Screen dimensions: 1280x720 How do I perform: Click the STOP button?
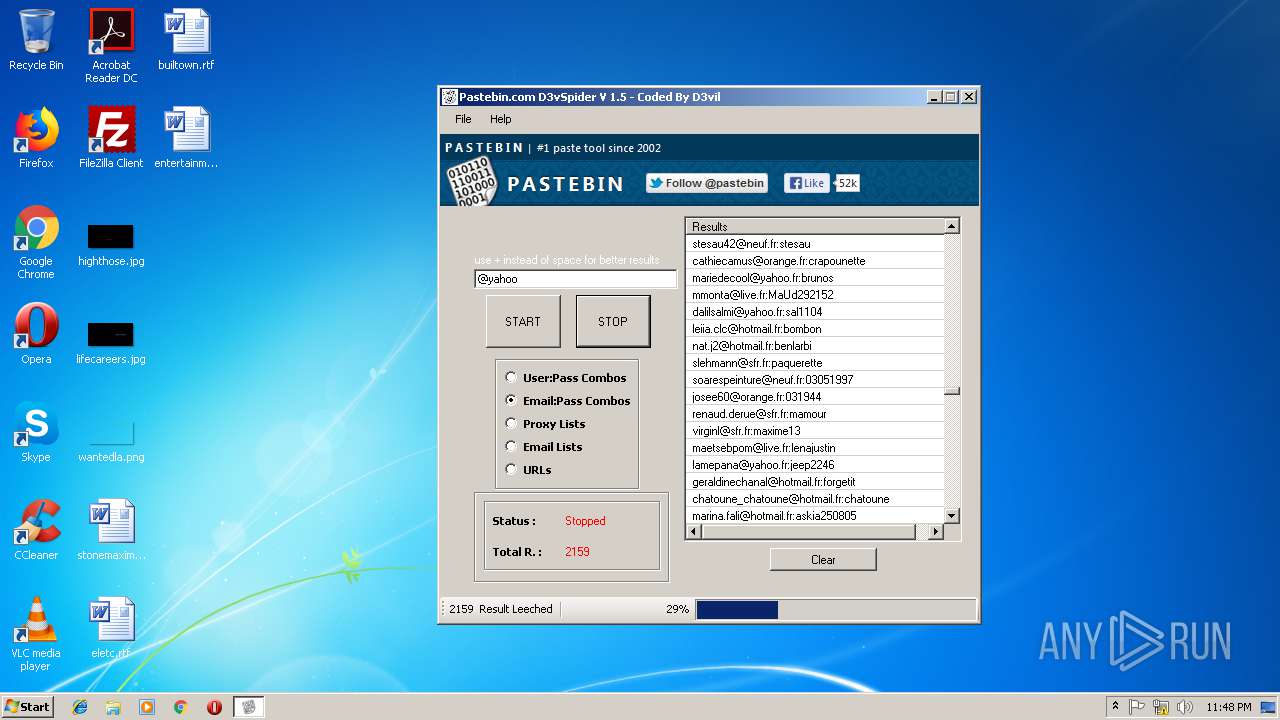[613, 321]
